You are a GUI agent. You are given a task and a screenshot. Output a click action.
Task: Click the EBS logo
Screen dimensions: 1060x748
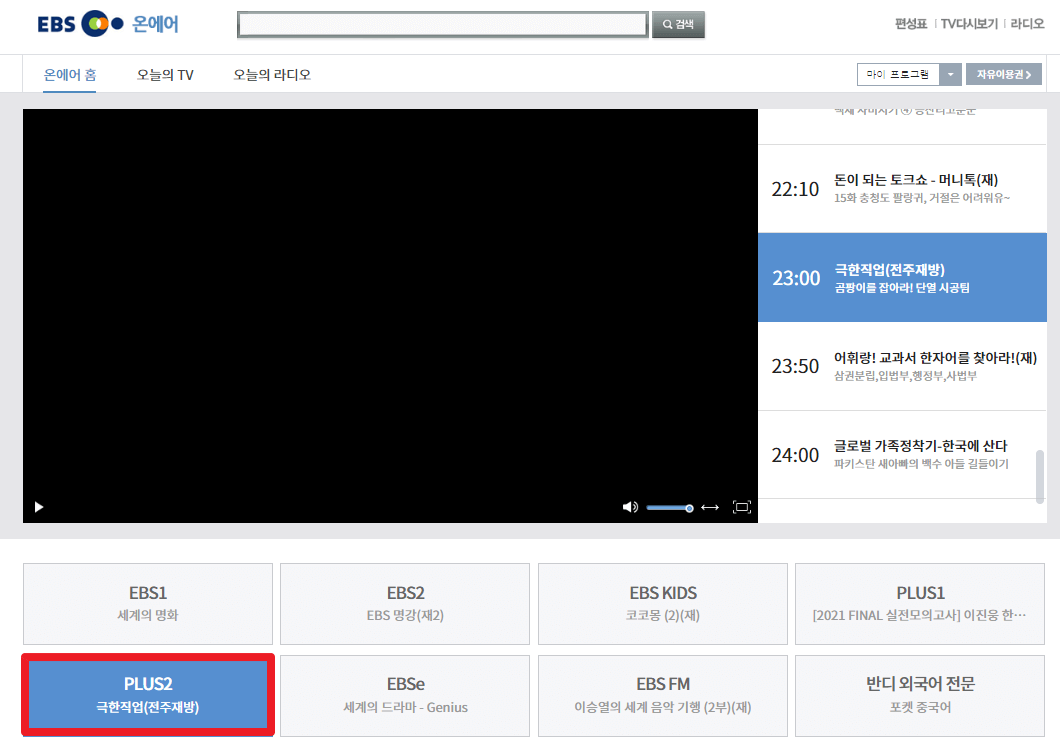point(80,24)
